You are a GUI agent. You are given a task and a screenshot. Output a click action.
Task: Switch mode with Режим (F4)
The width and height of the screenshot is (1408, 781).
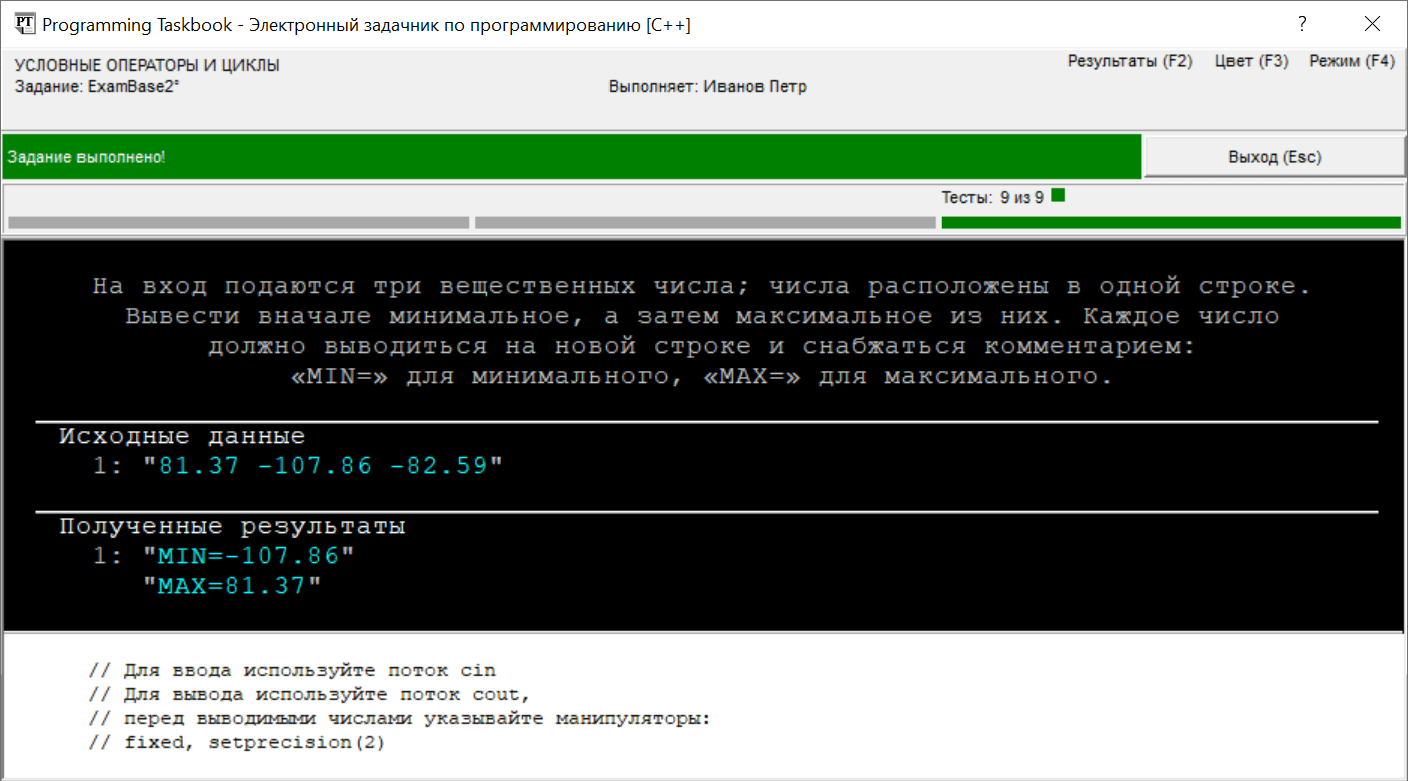tap(1352, 61)
